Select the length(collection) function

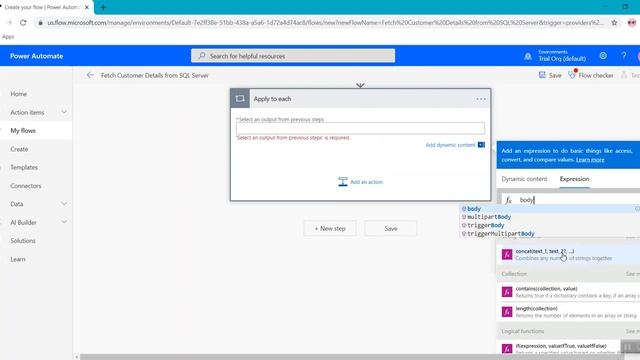[568, 312]
